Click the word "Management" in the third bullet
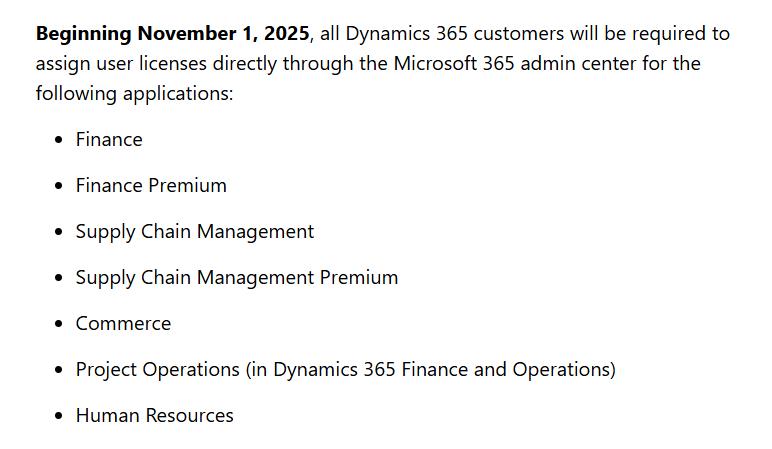This screenshot has width=772, height=449. (x=256, y=232)
